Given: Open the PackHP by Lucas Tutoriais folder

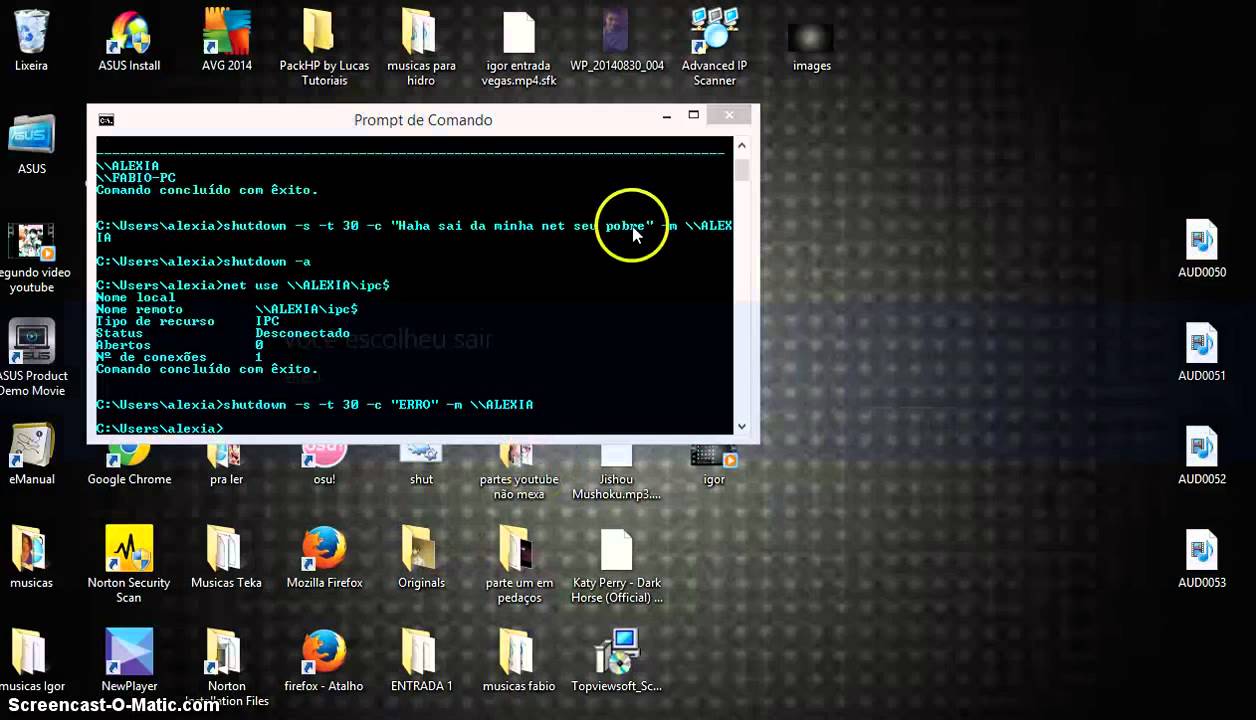Looking at the screenshot, I should pos(324,33).
